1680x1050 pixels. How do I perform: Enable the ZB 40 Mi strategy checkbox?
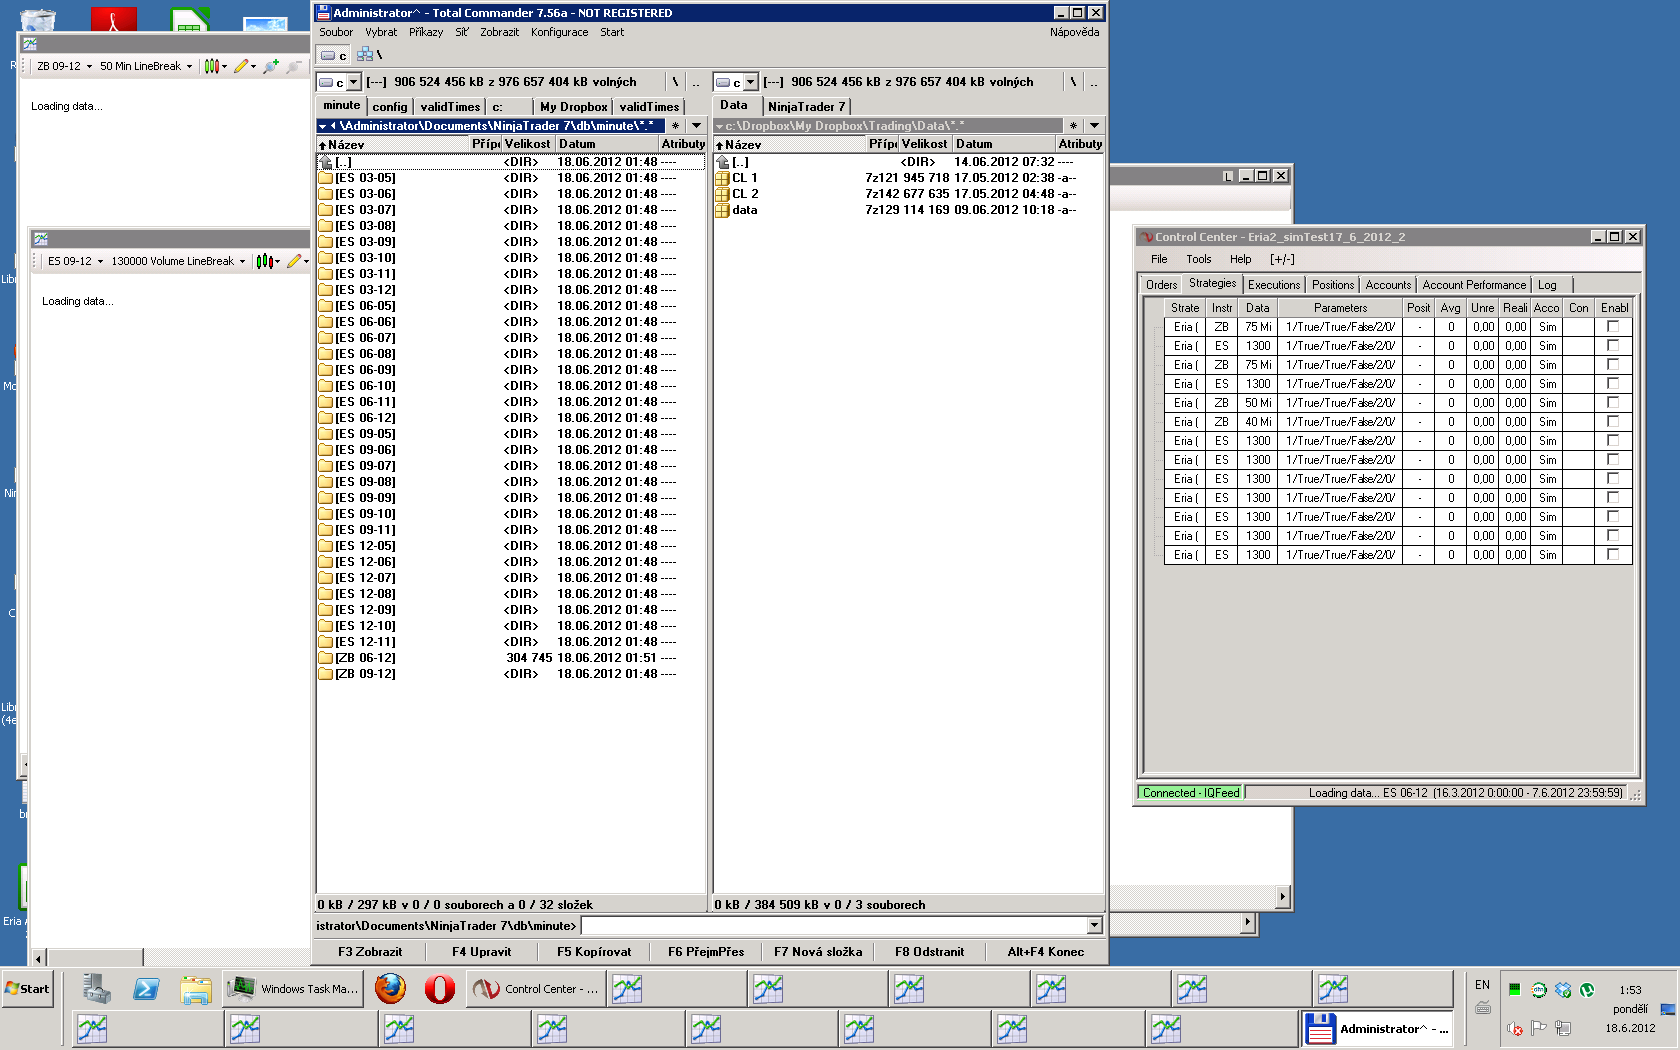(x=1613, y=422)
